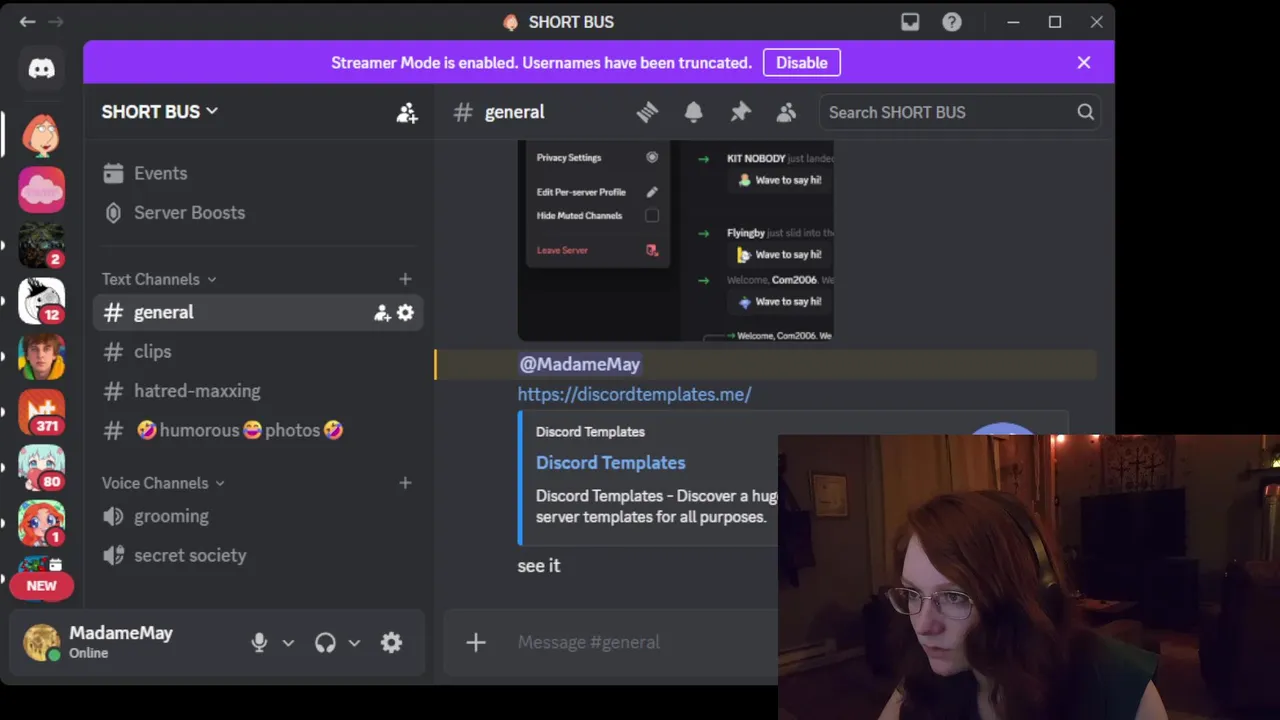Open microphone input options chevron
Image resolution: width=1280 pixels, height=720 pixels.
(288, 643)
